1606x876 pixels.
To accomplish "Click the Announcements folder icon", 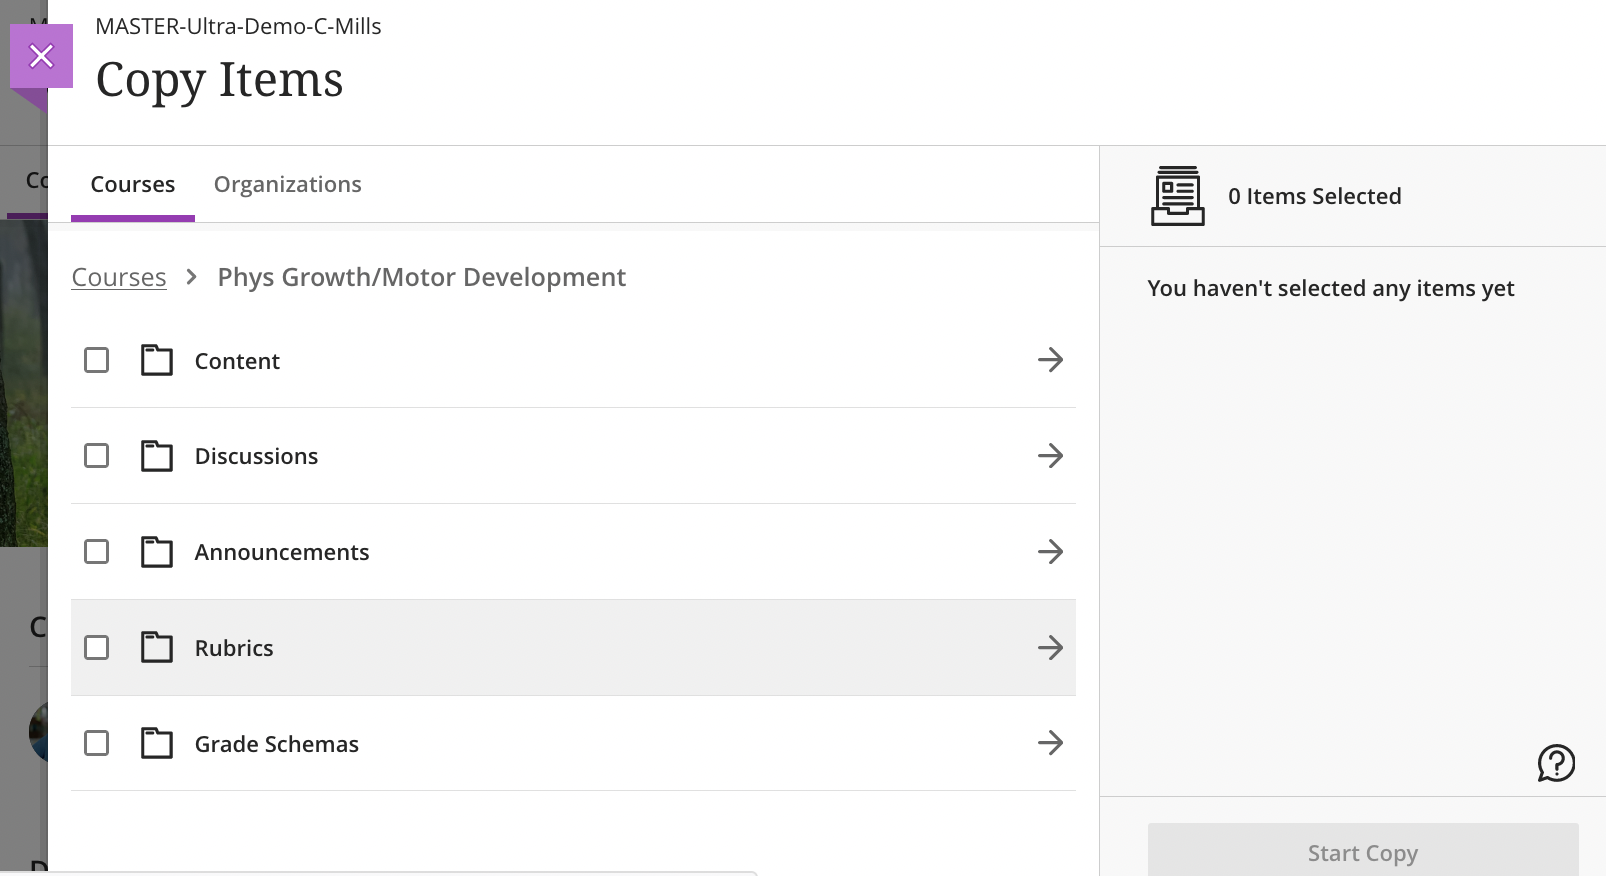I will (x=156, y=552).
